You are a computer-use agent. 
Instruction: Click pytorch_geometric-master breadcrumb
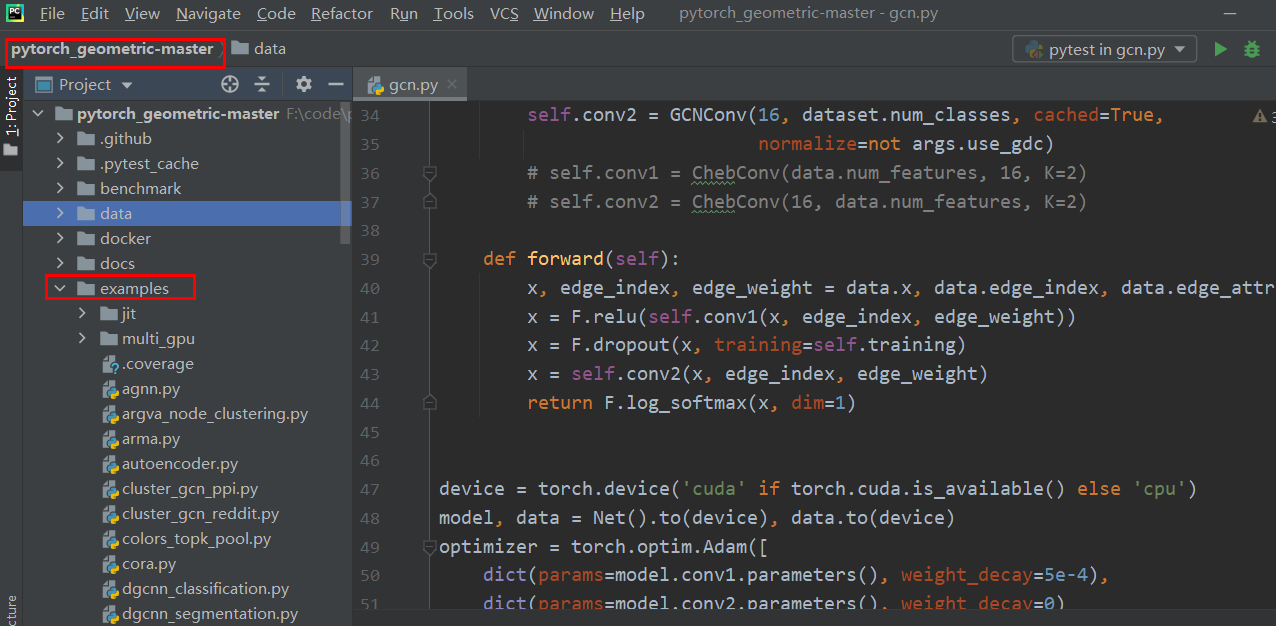(x=112, y=49)
